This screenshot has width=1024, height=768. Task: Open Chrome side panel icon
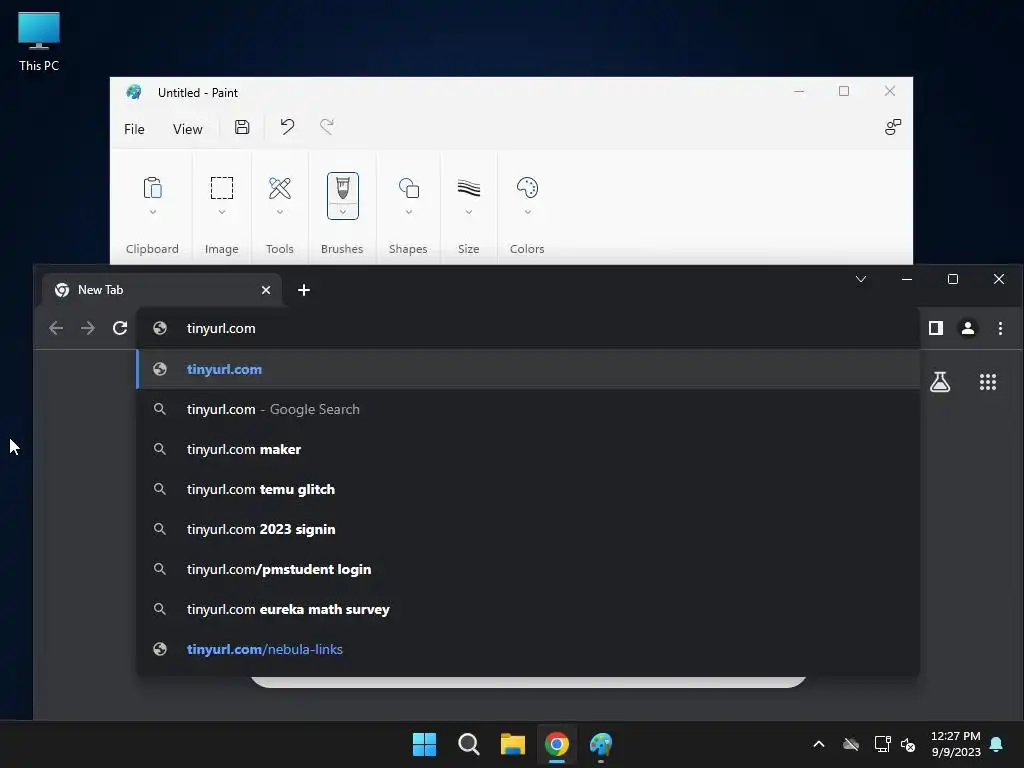tap(936, 328)
